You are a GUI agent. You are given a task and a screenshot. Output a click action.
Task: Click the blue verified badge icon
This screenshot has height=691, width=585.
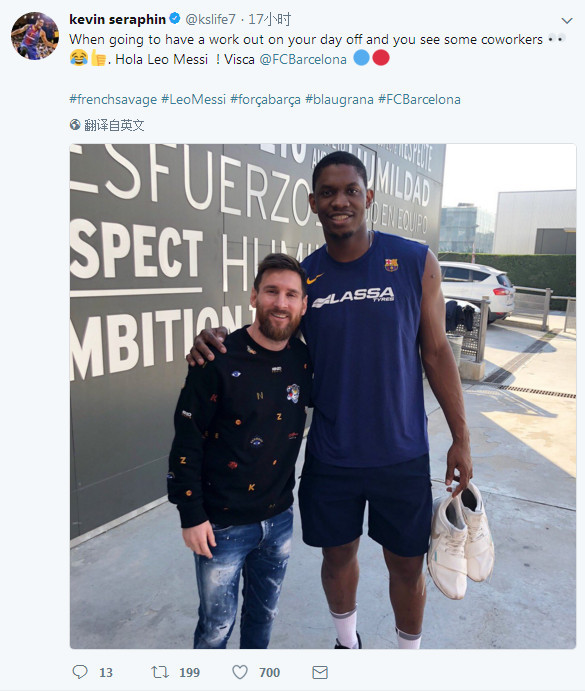pyautogui.click(x=175, y=19)
